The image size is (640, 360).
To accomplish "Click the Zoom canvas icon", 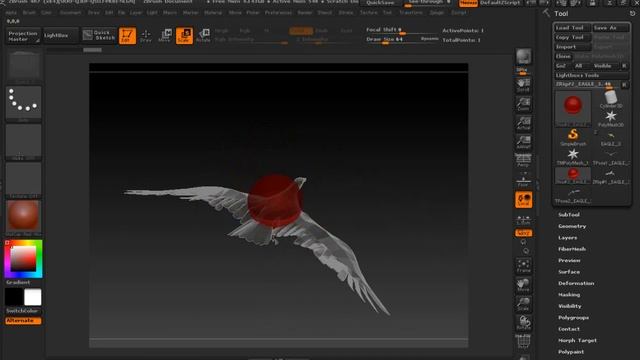I will (x=523, y=104).
